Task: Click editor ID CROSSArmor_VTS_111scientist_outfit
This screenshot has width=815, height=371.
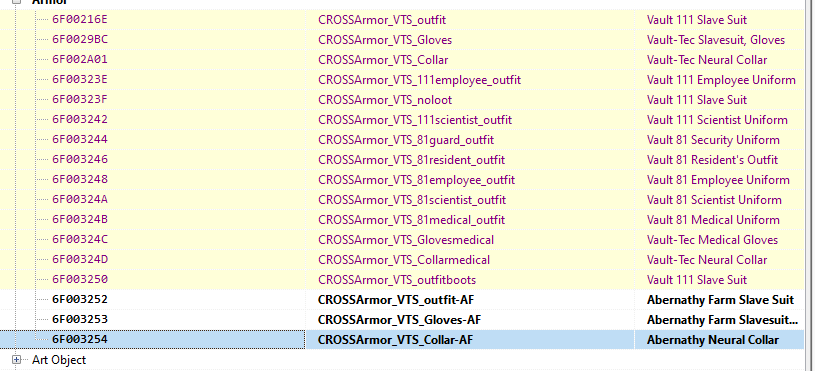Action: click(415, 120)
